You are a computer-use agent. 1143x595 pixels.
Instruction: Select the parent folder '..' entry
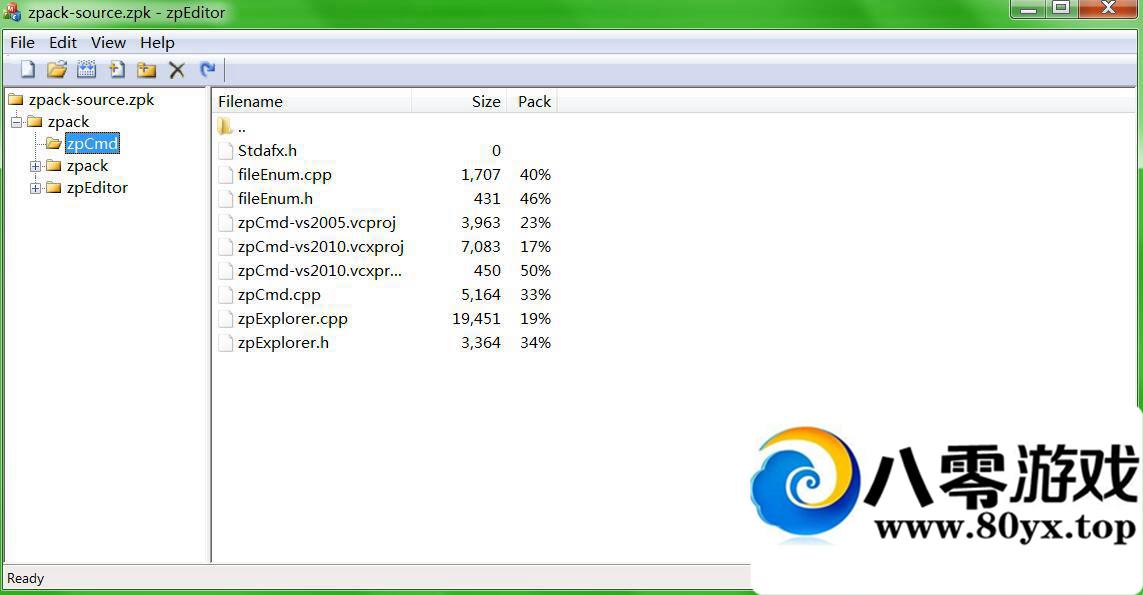pyautogui.click(x=241, y=127)
